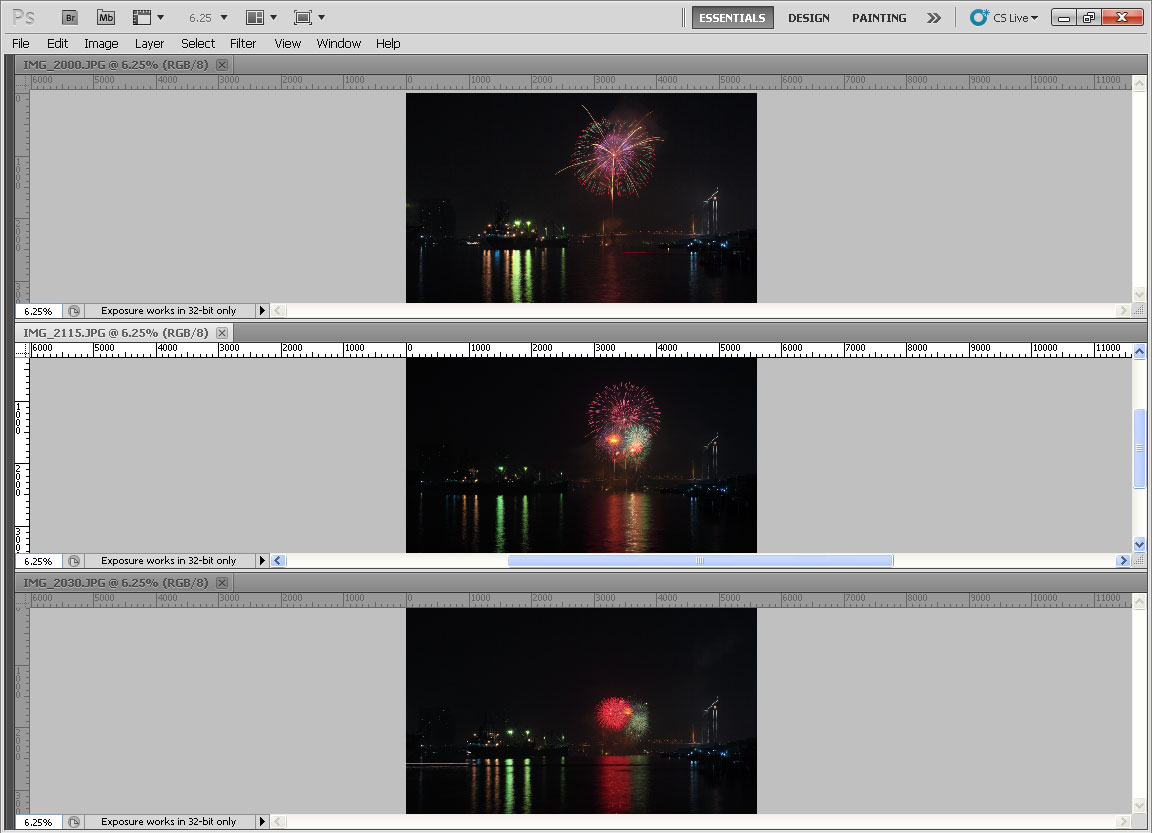Click horizontal scrollbar thumb in IMG_2115 window
The width and height of the screenshot is (1152, 833).
point(700,561)
